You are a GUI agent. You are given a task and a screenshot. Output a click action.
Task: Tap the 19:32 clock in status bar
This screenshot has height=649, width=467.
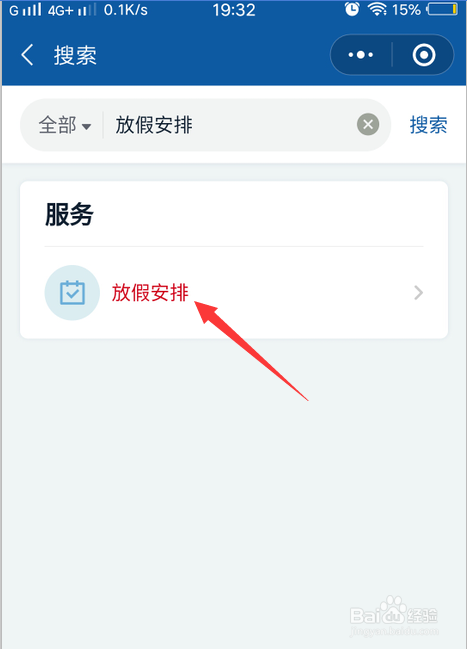234,10
